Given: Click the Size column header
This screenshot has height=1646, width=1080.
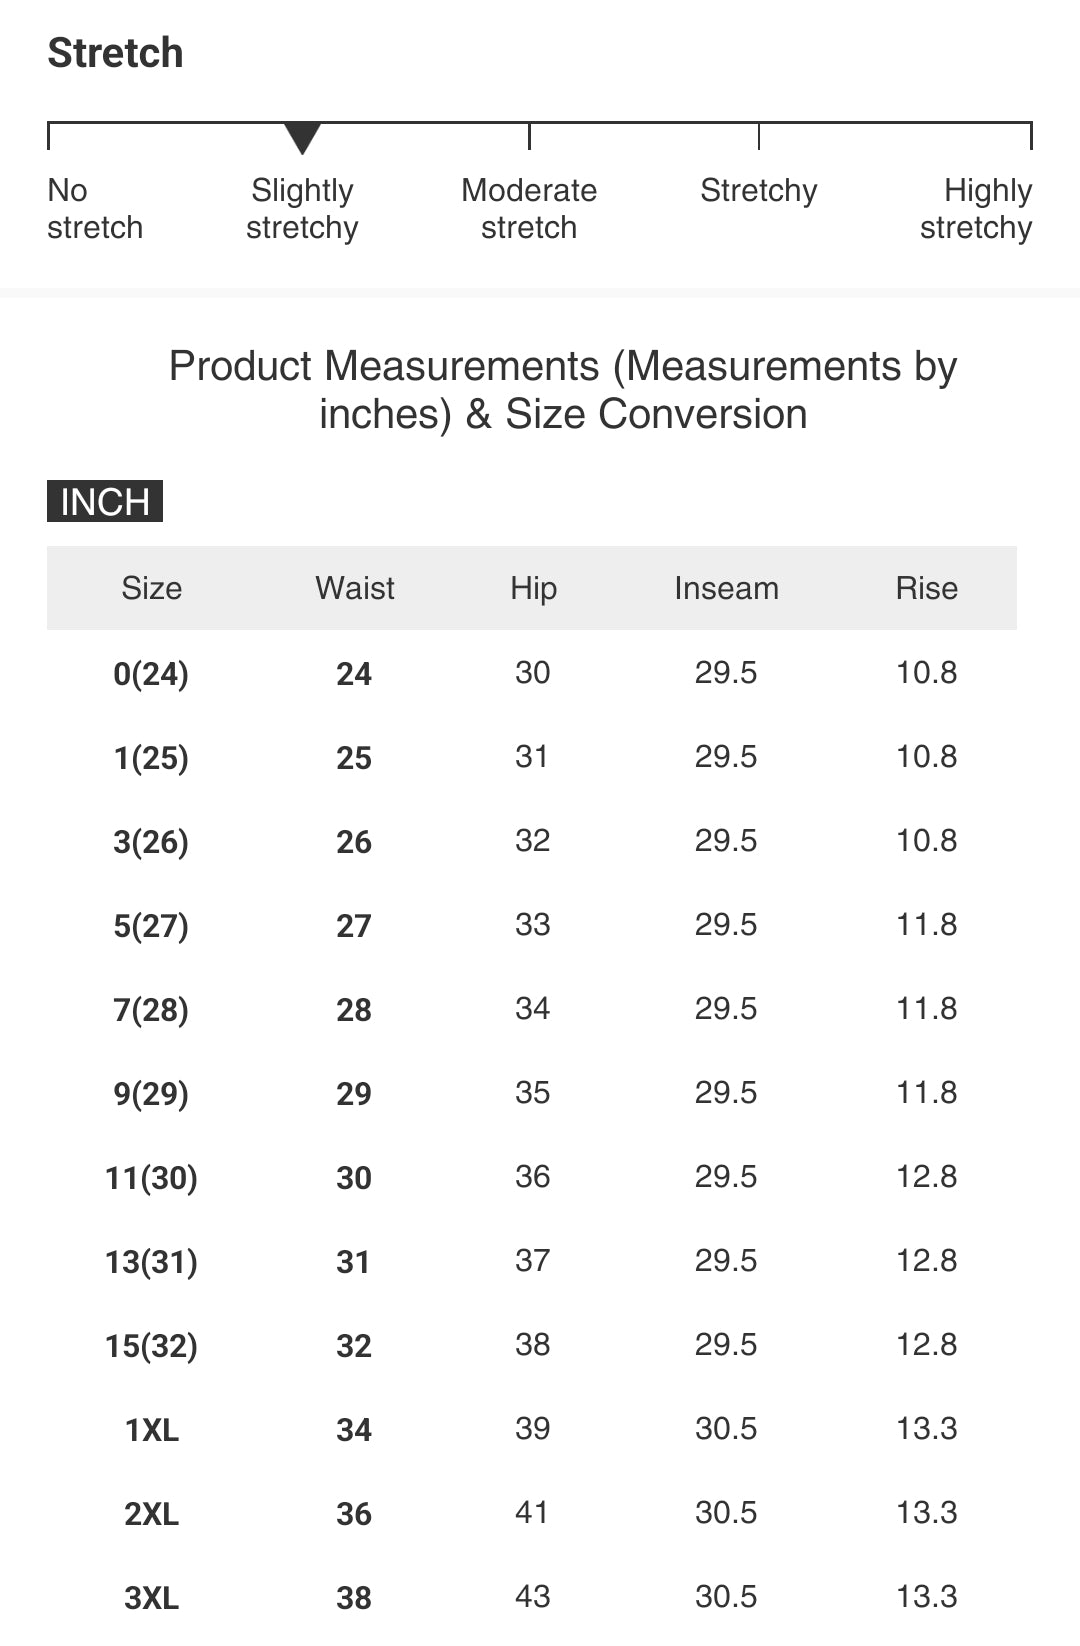Looking at the screenshot, I should click(151, 588).
